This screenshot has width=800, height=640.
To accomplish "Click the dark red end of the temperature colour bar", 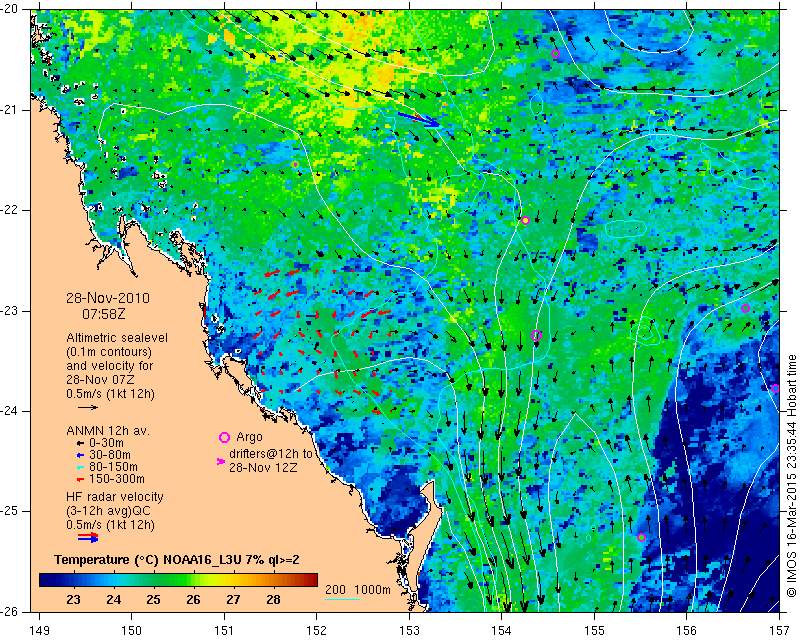I will (311, 580).
